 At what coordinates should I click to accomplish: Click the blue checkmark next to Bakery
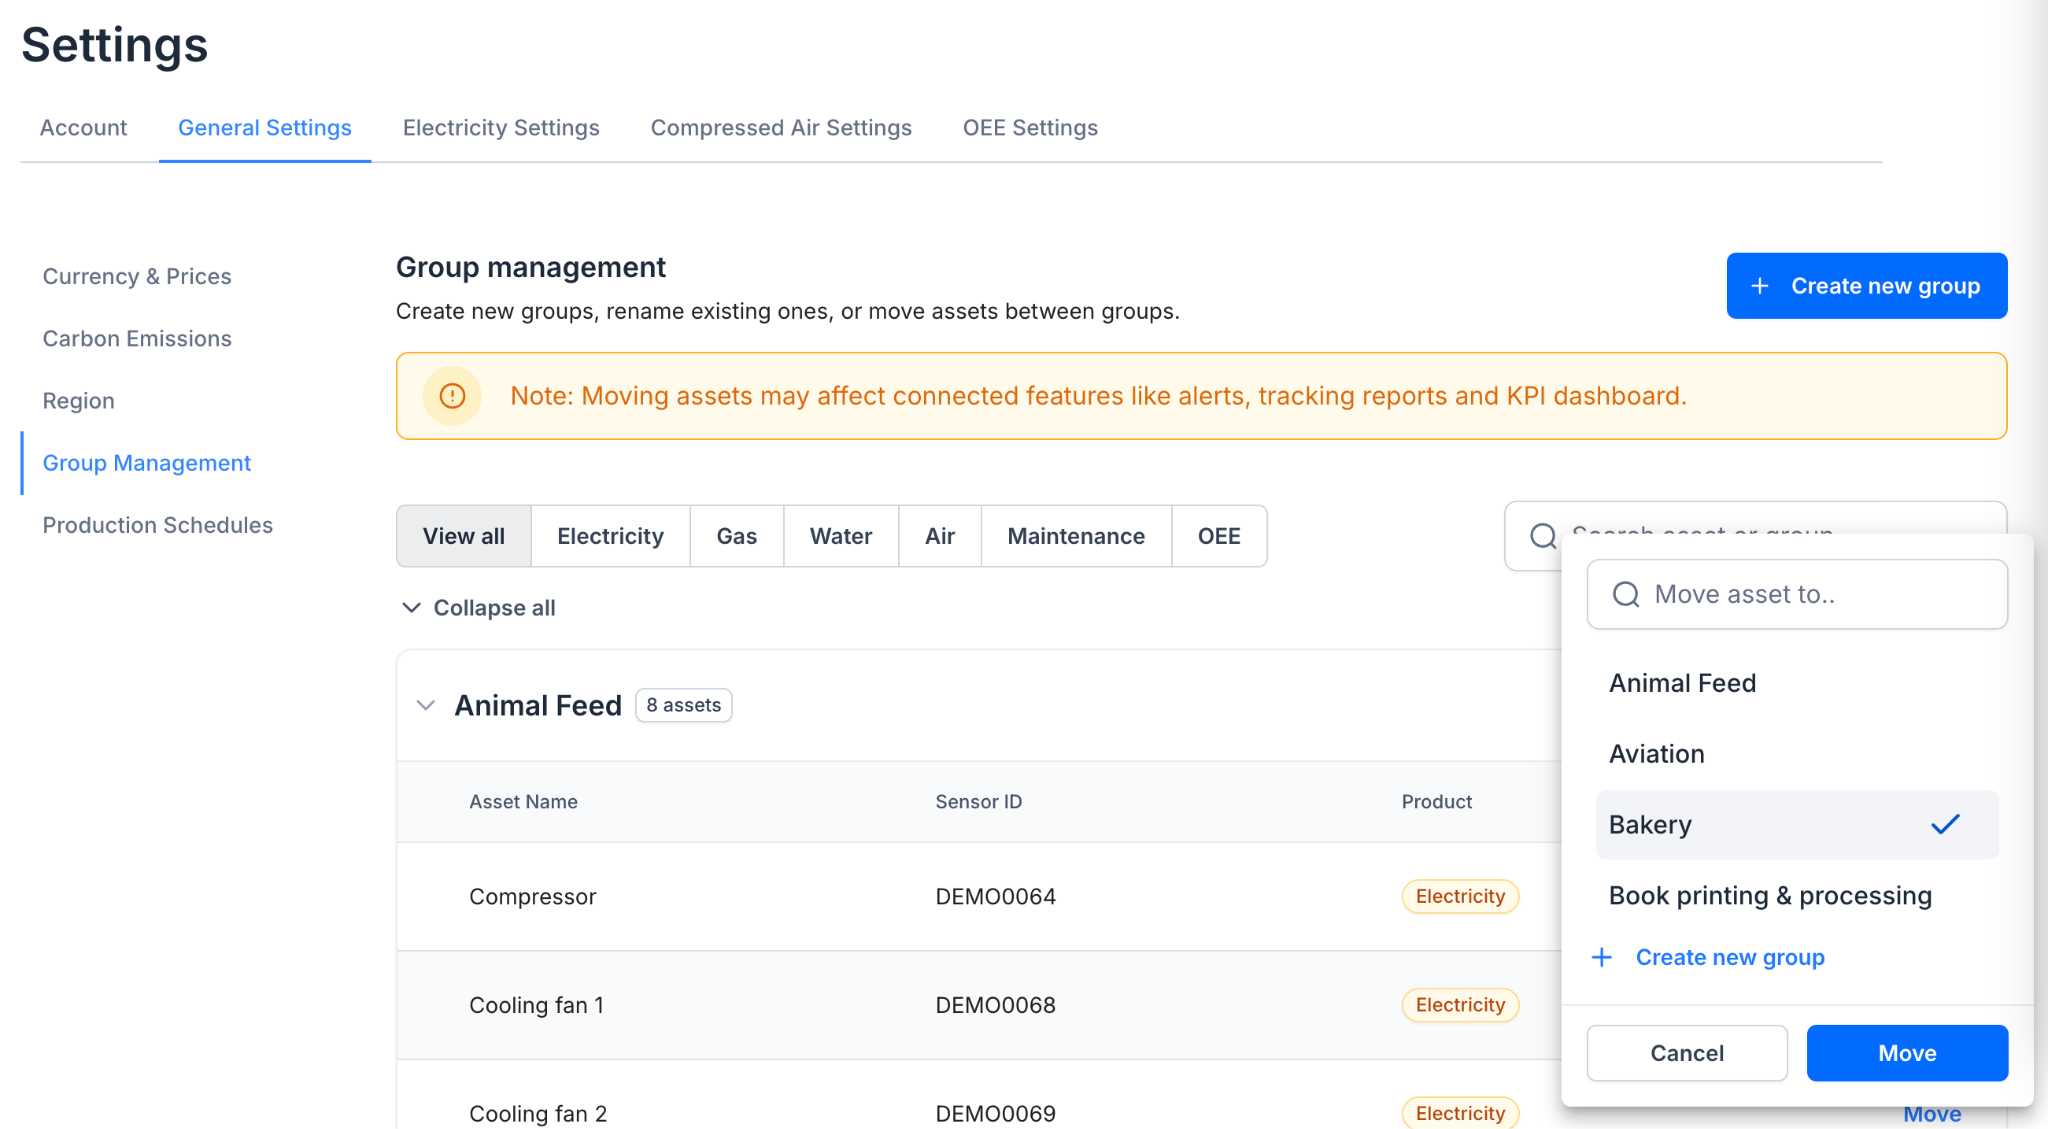1945,824
